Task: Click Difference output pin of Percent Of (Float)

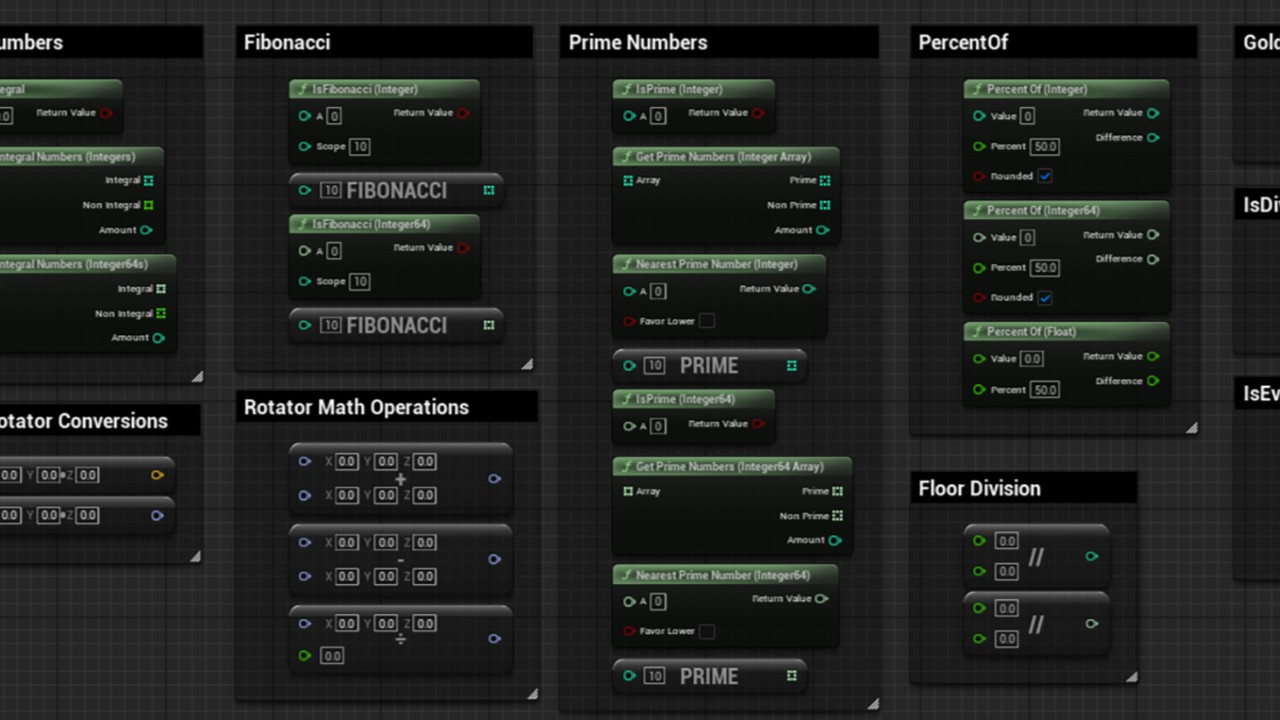Action: pyautogui.click(x=1153, y=381)
